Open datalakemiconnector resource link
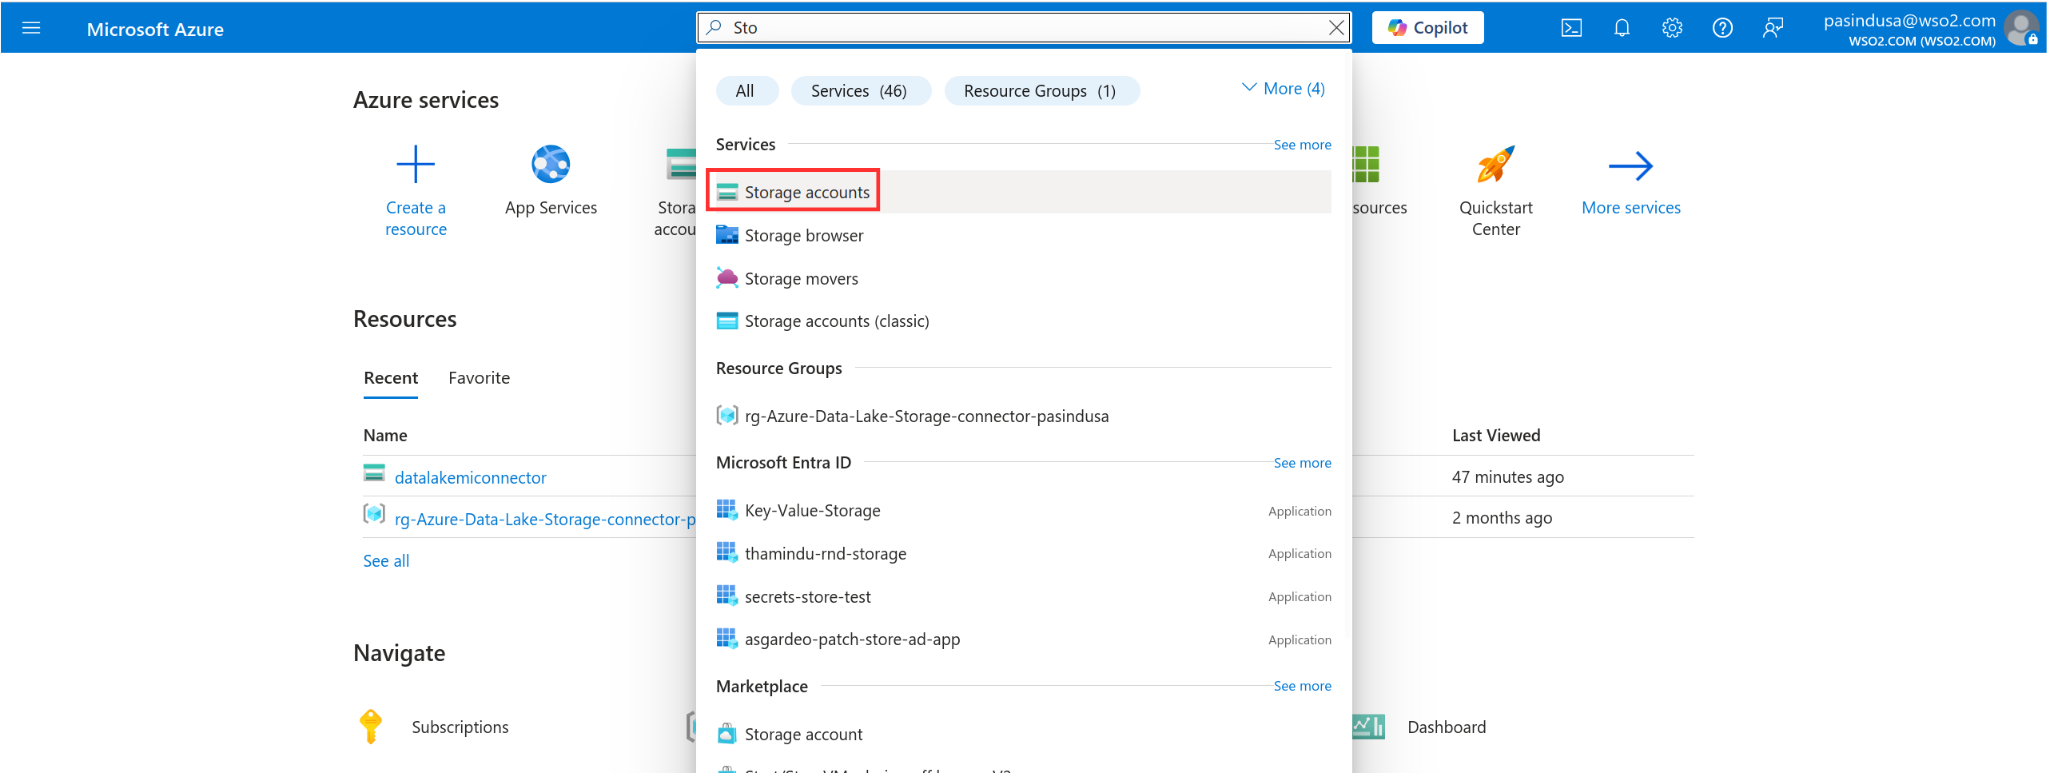Image resolution: width=2048 pixels, height=773 pixels. point(470,478)
